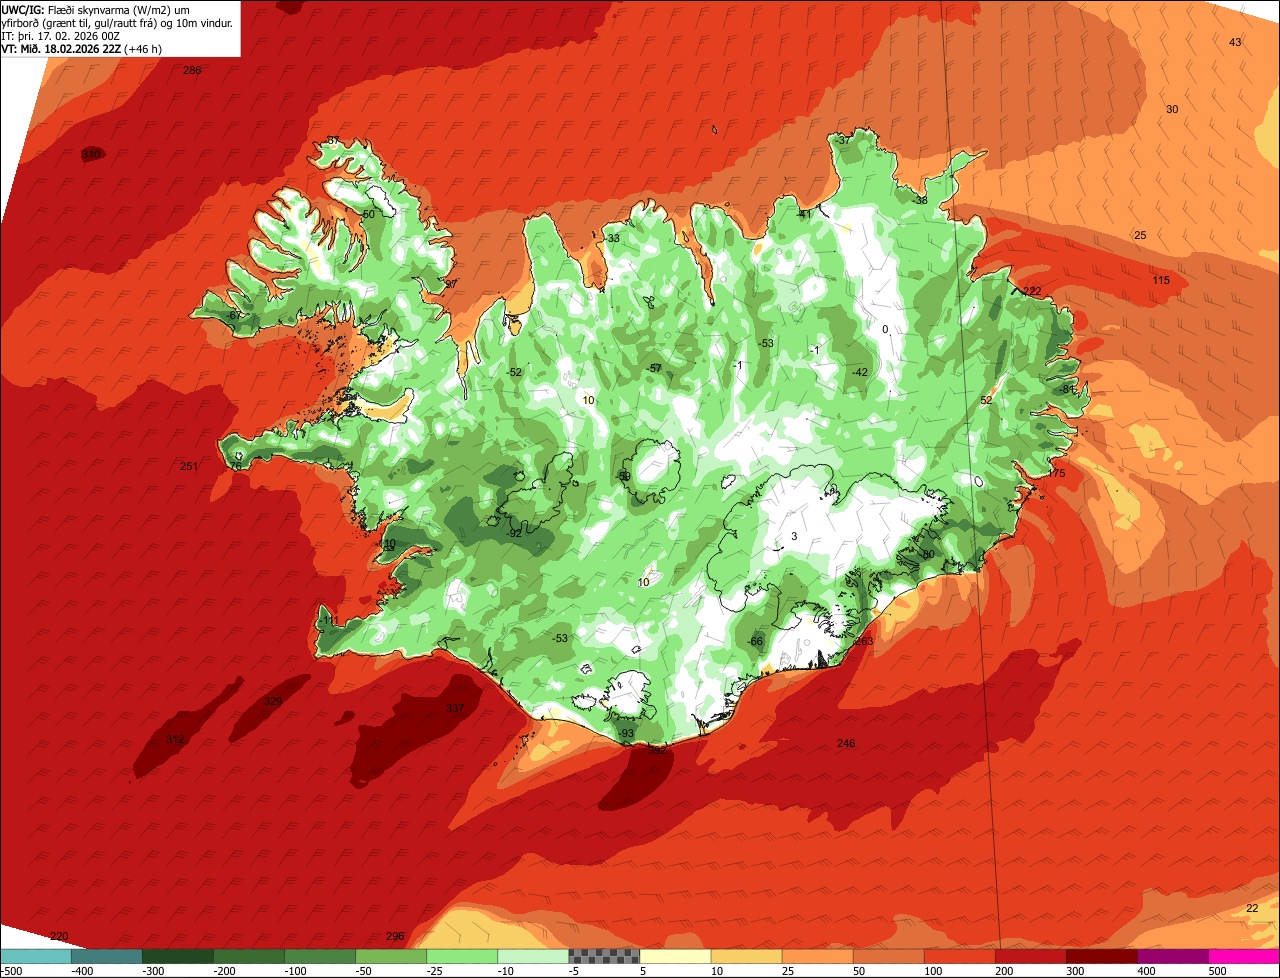
Task: Click the map value 22
Action: [x=1252, y=908]
